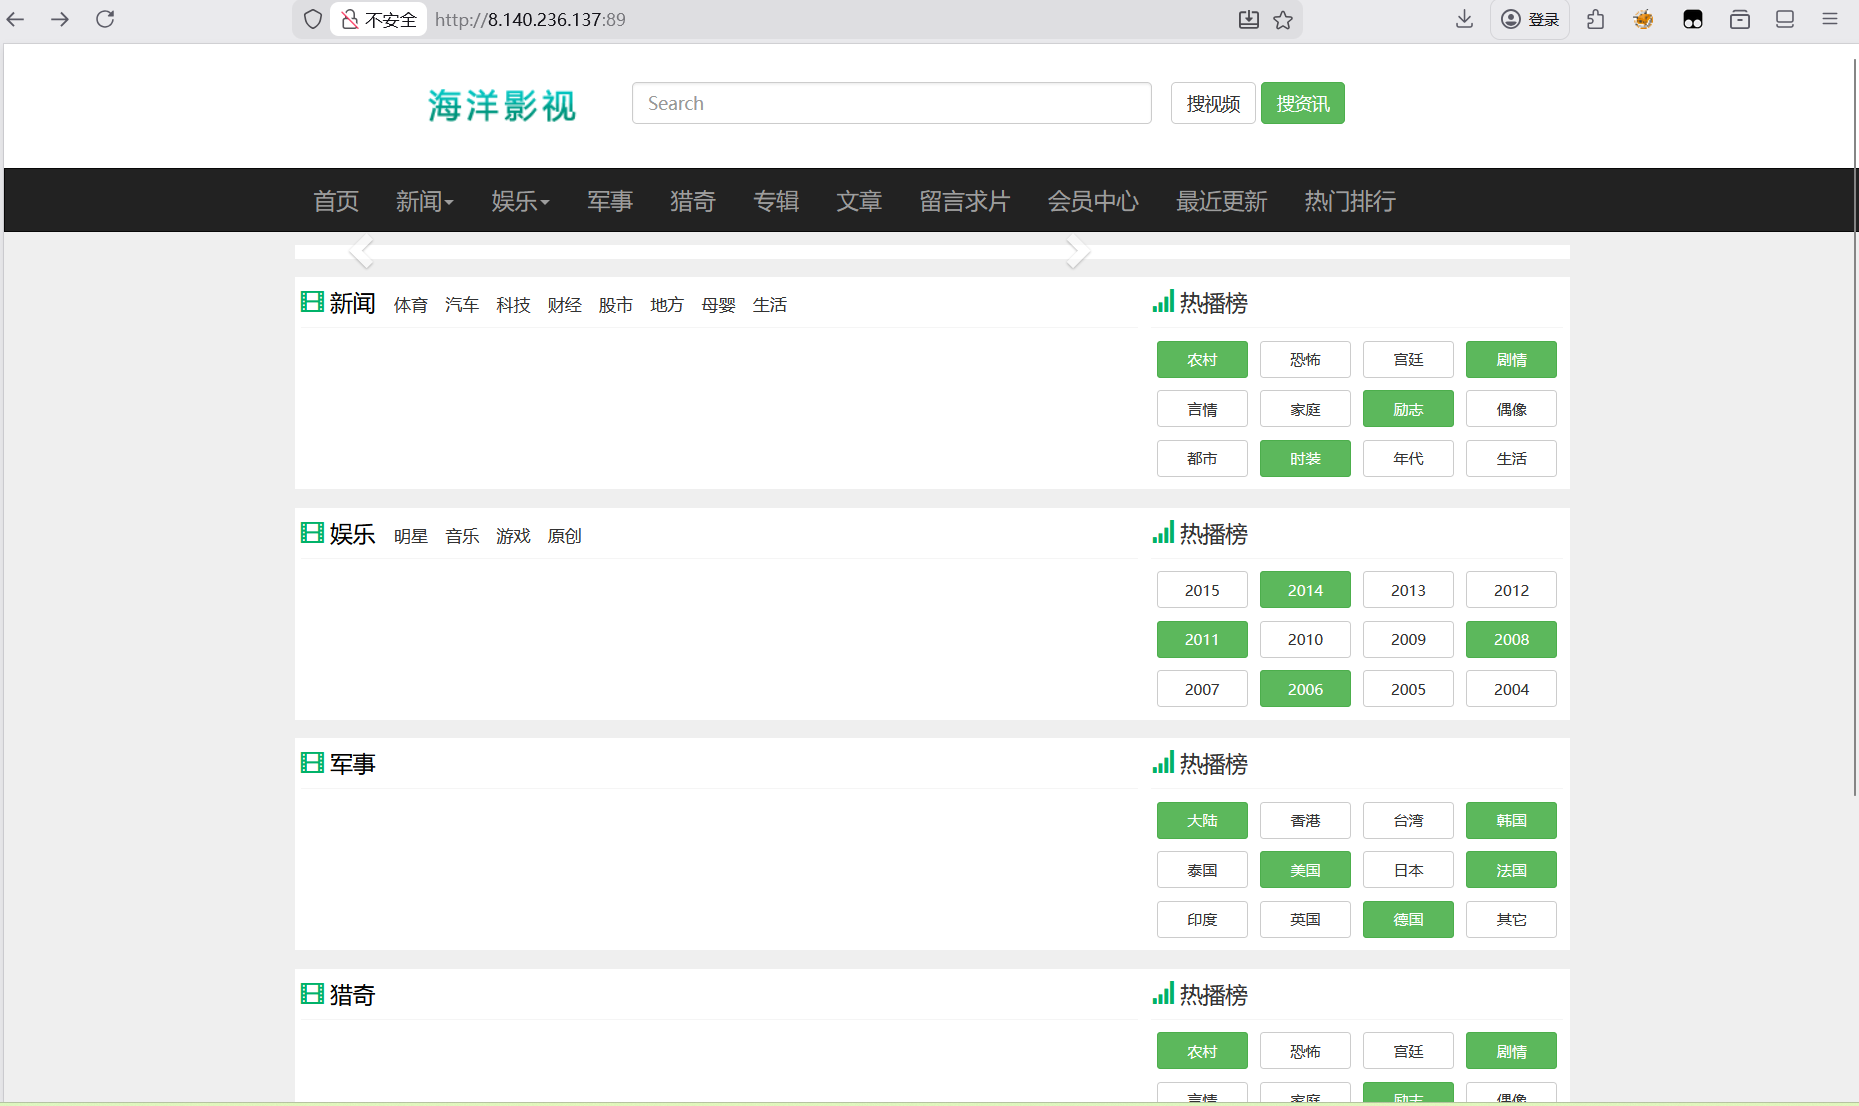Toggle the 2014 year tag
The image size is (1859, 1106).
point(1304,590)
